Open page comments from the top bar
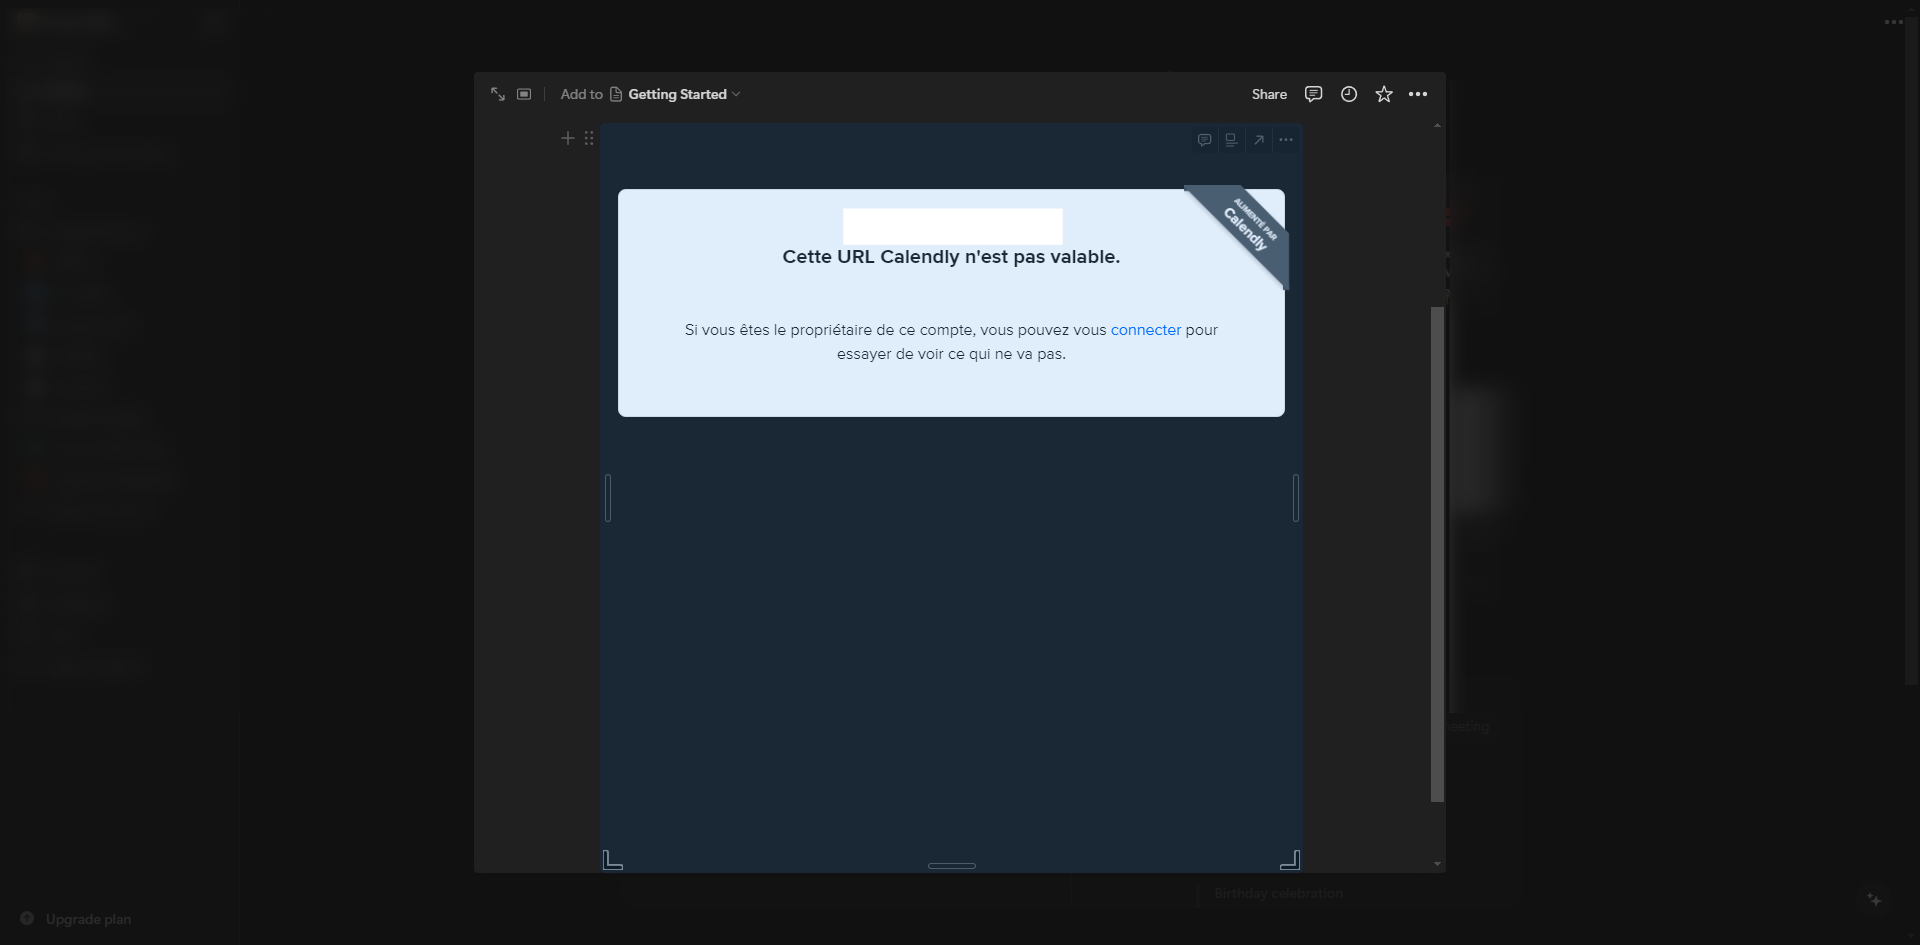The height and width of the screenshot is (945, 1920). click(x=1314, y=94)
